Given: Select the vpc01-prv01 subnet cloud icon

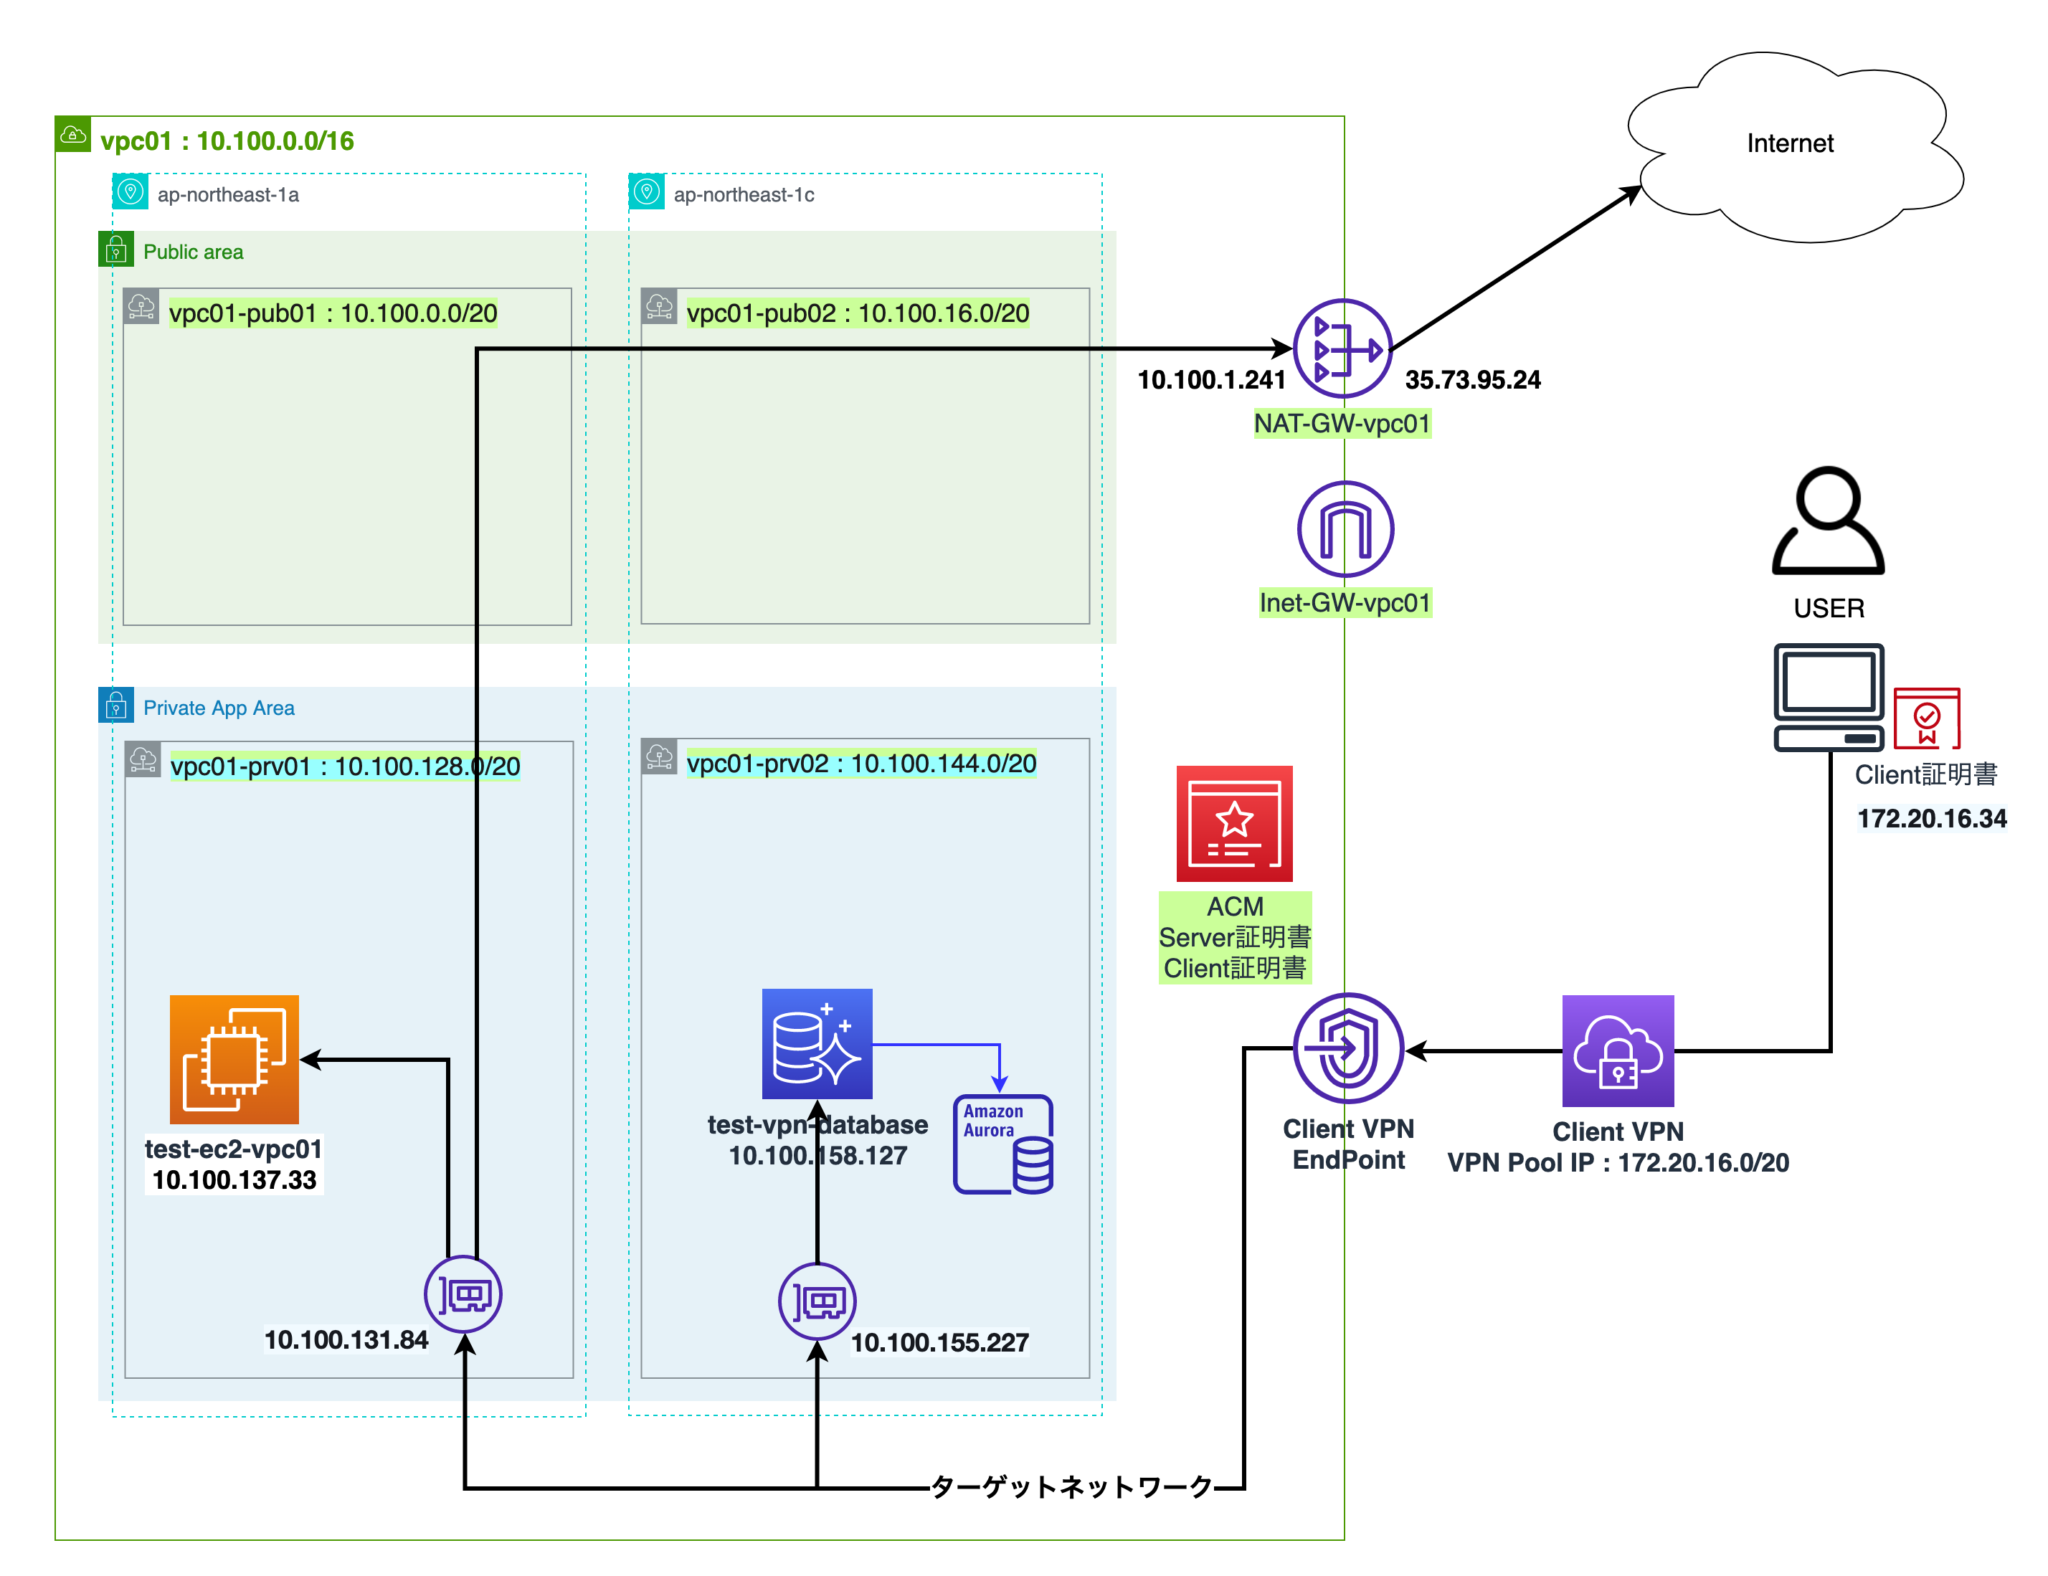Looking at the screenshot, I should [143, 759].
